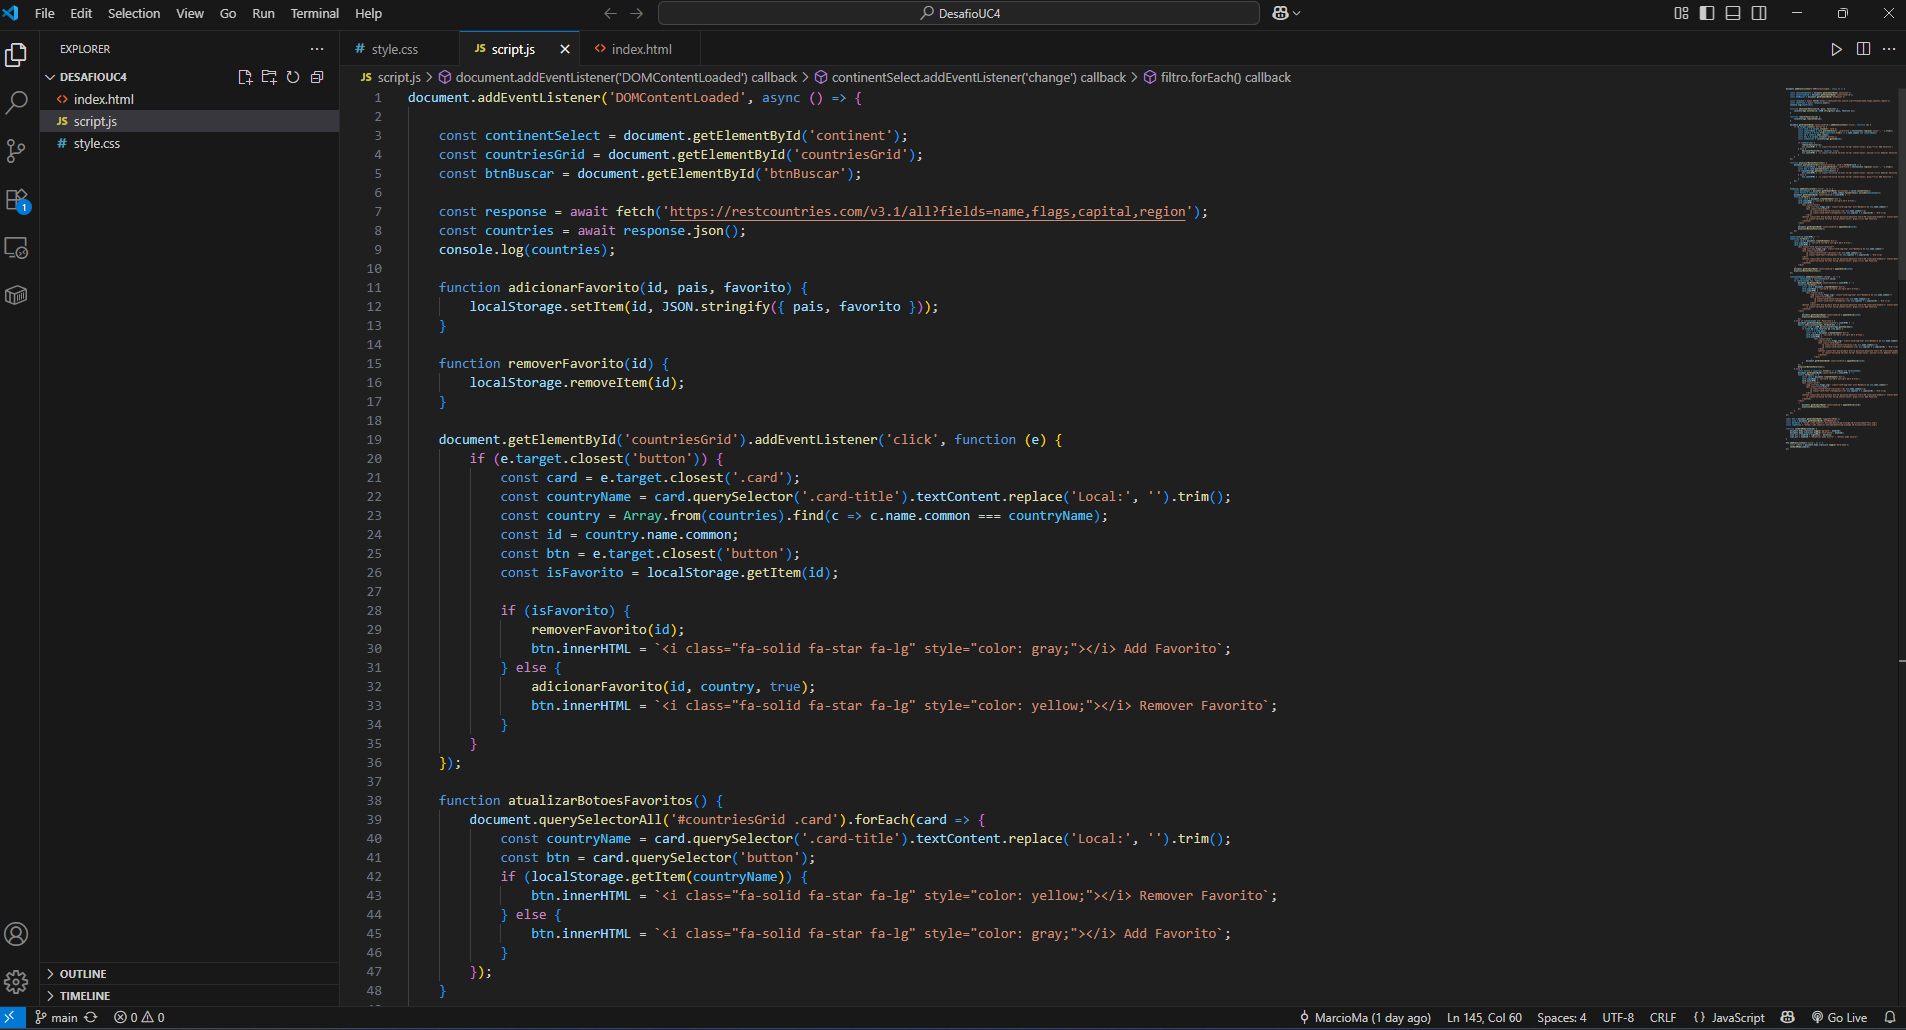Open the Remote Explorer icon
This screenshot has width=1906, height=1030.
click(x=17, y=248)
